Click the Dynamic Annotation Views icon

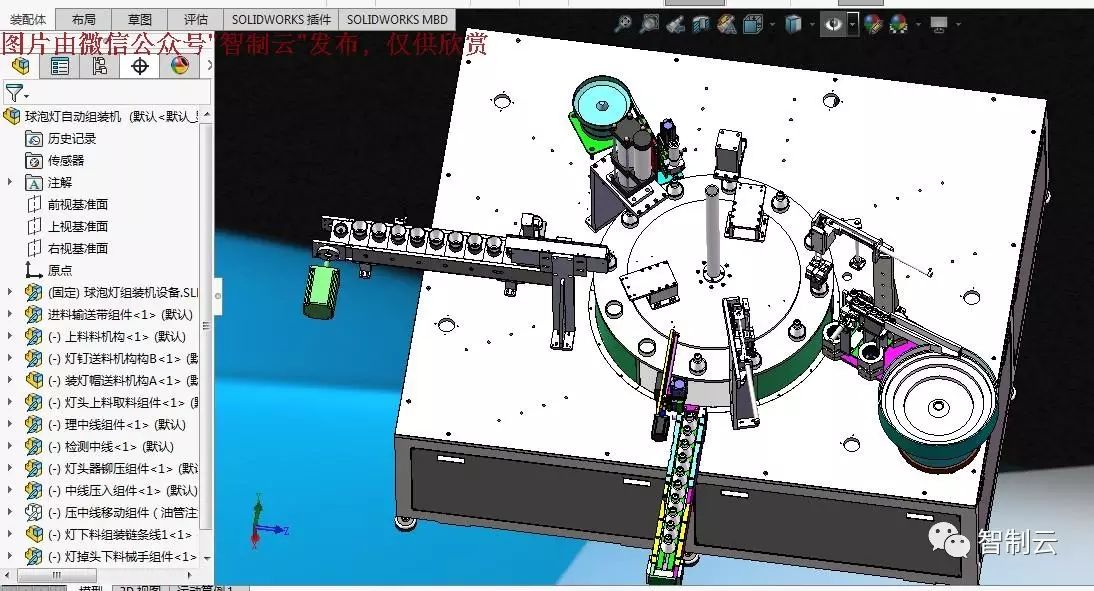tap(726, 24)
